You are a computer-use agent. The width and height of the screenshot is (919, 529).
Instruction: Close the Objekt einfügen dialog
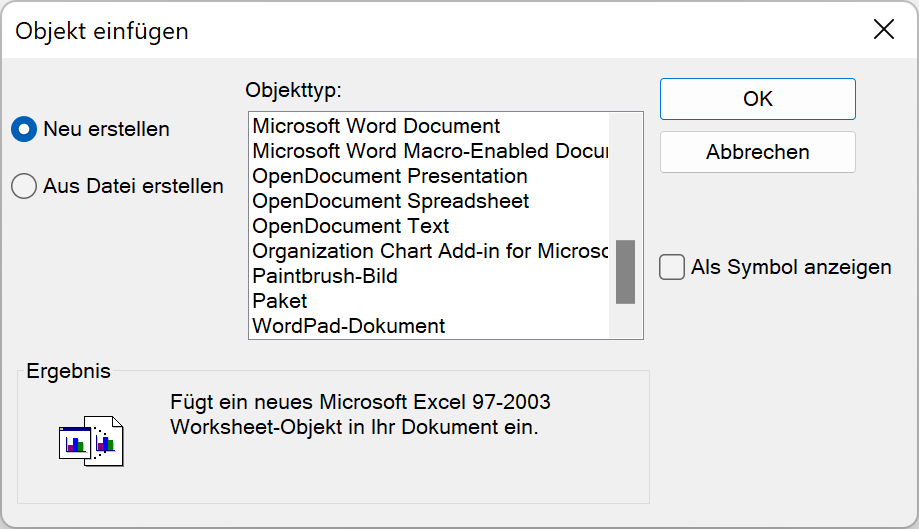[x=883, y=29]
